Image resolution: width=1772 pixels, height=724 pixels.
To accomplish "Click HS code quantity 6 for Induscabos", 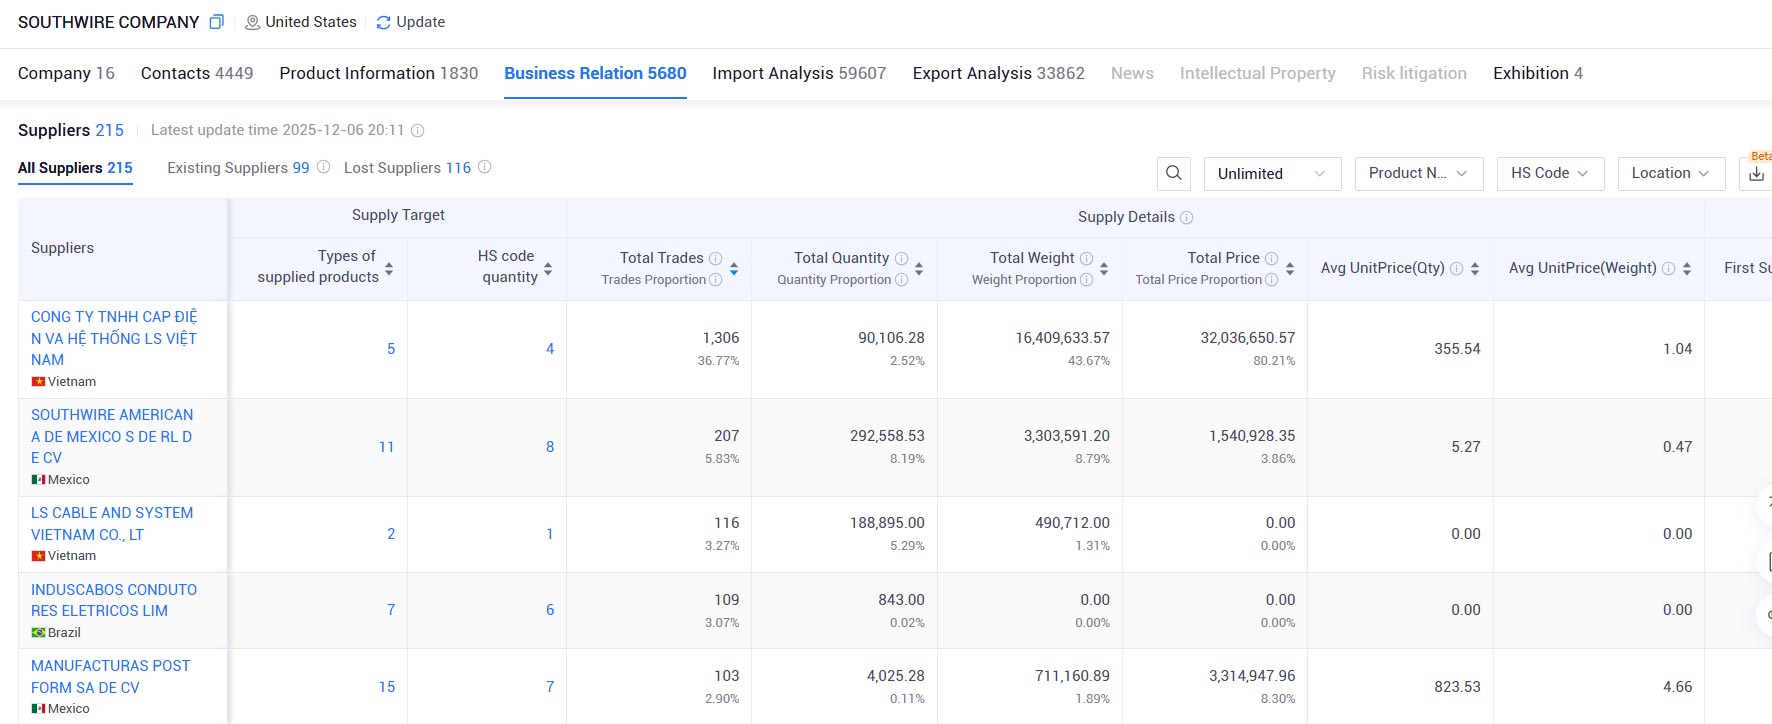I will (550, 610).
